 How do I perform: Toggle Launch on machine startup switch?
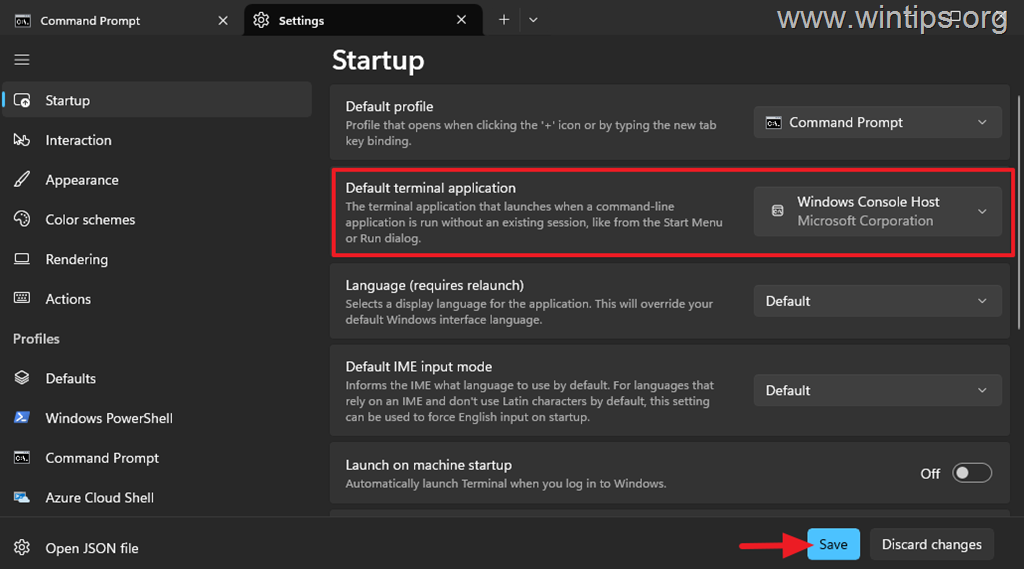click(x=972, y=473)
